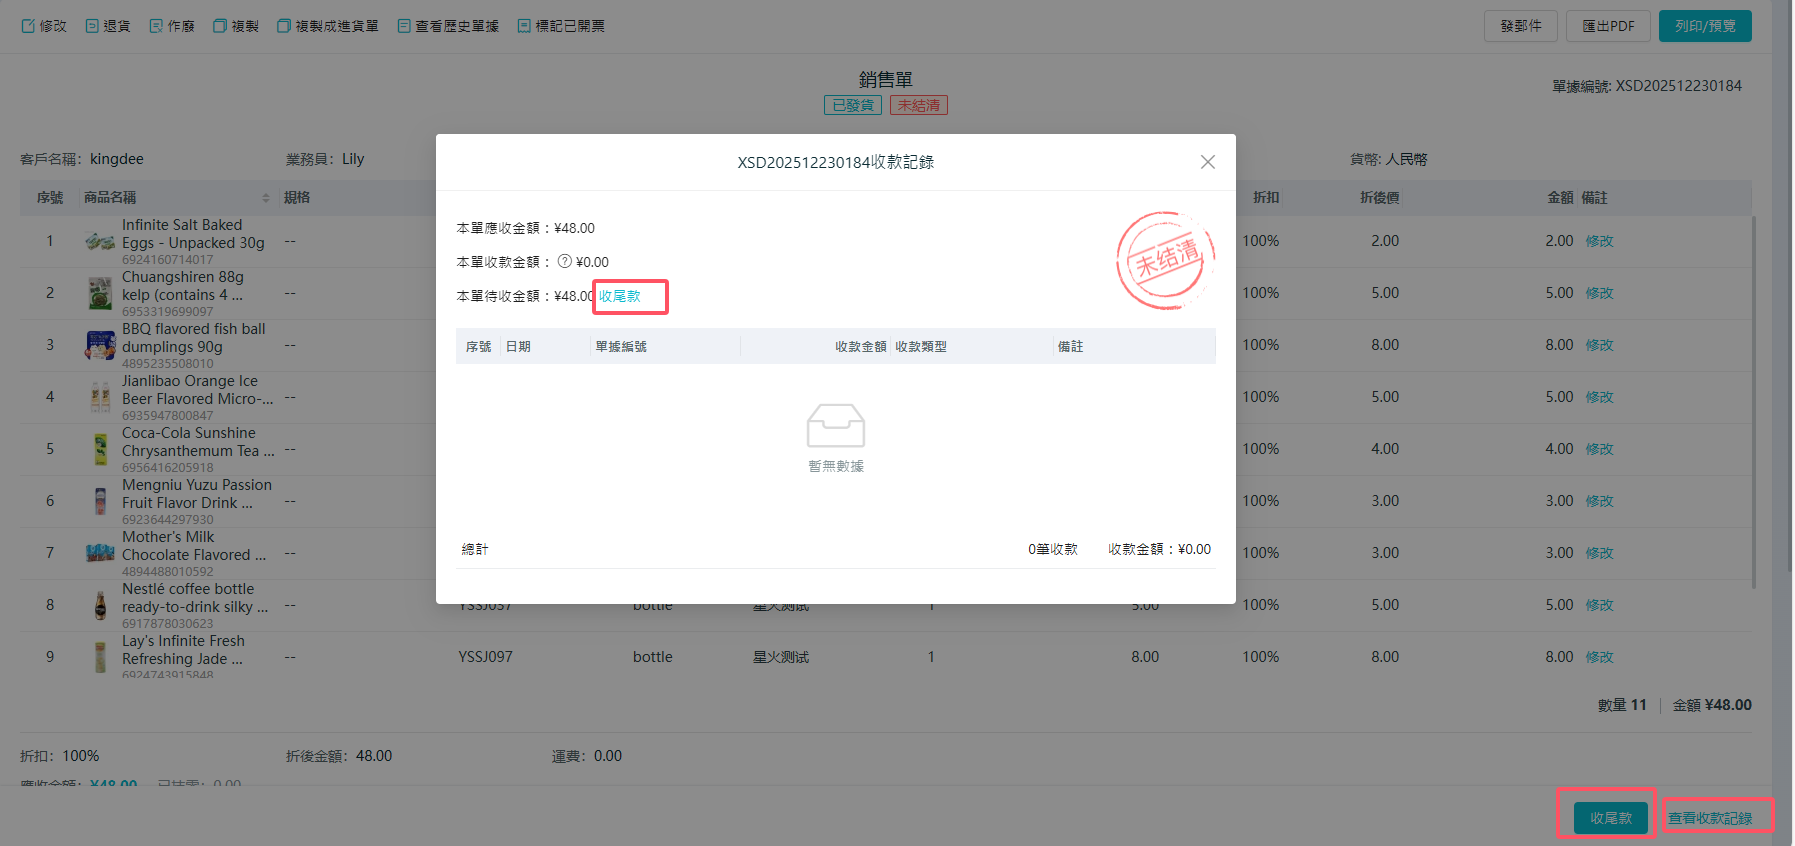This screenshot has width=1795, height=846.
Task: Click the teal 收尾款 button at bottom
Action: tap(1610, 817)
